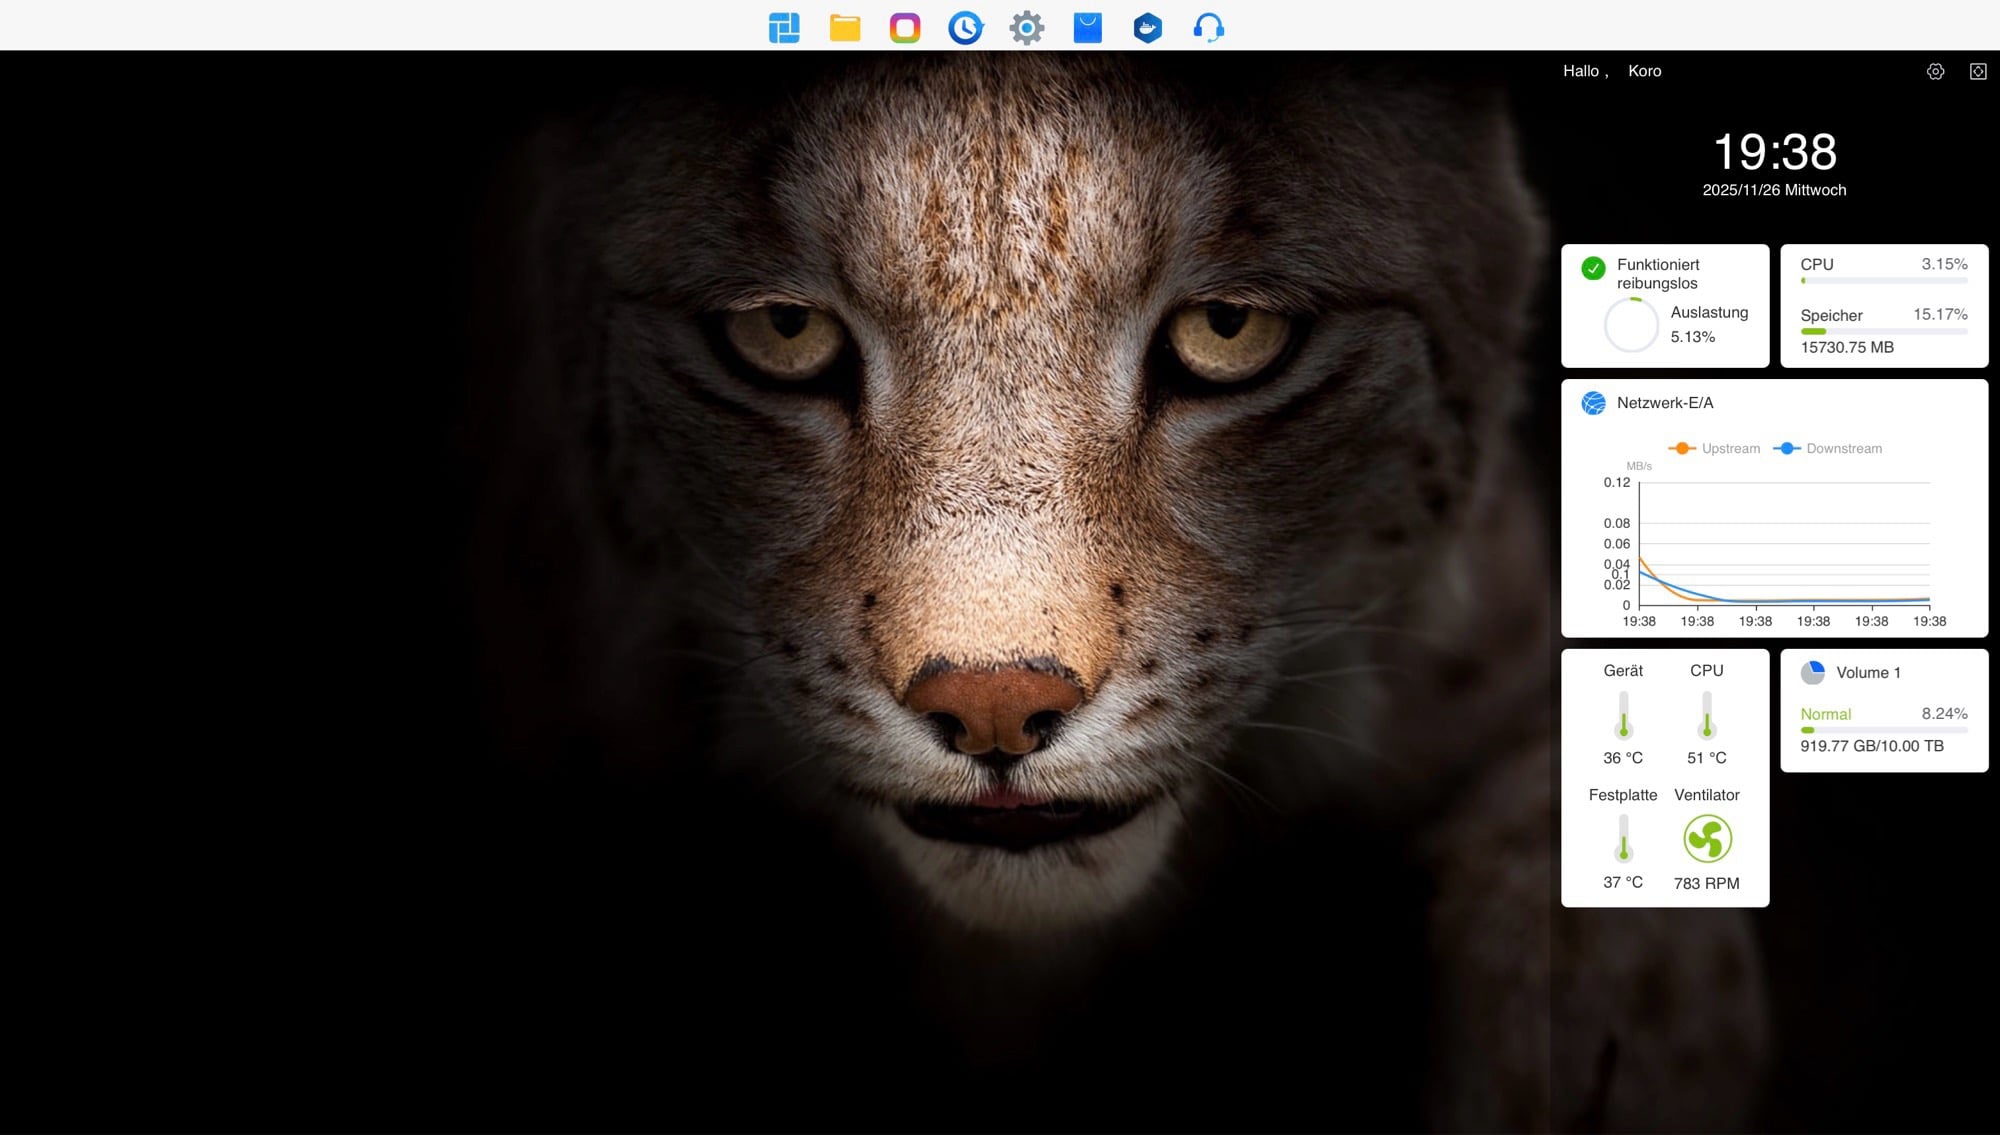Click the CPU usage progress bar

pyautogui.click(x=1884, y=281)
